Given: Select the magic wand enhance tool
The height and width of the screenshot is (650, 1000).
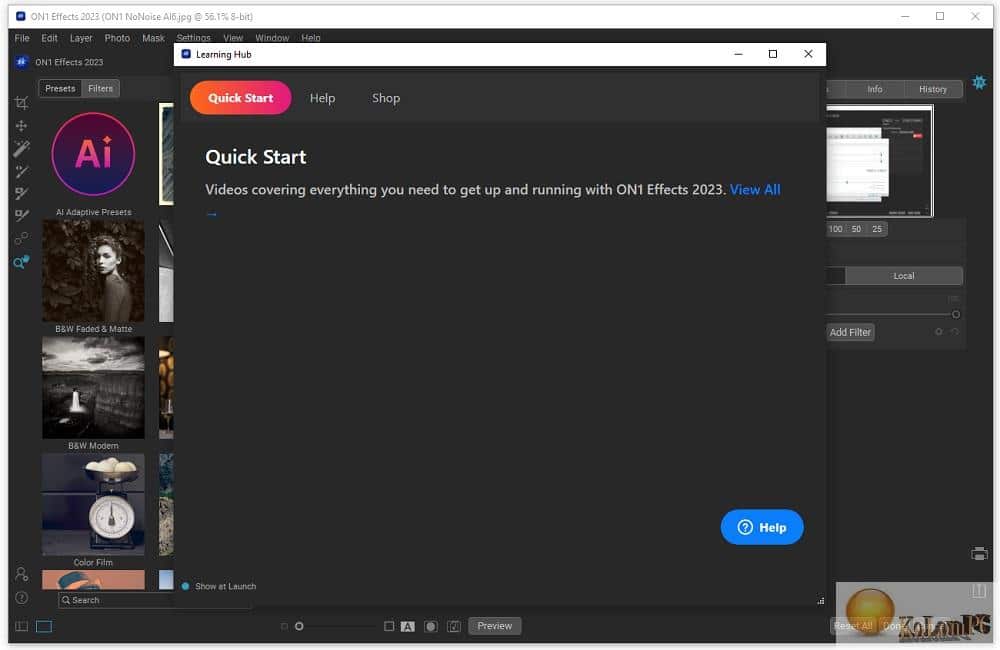Looking at the screenshot, I should pyautogui.click(x=21, y=148).
